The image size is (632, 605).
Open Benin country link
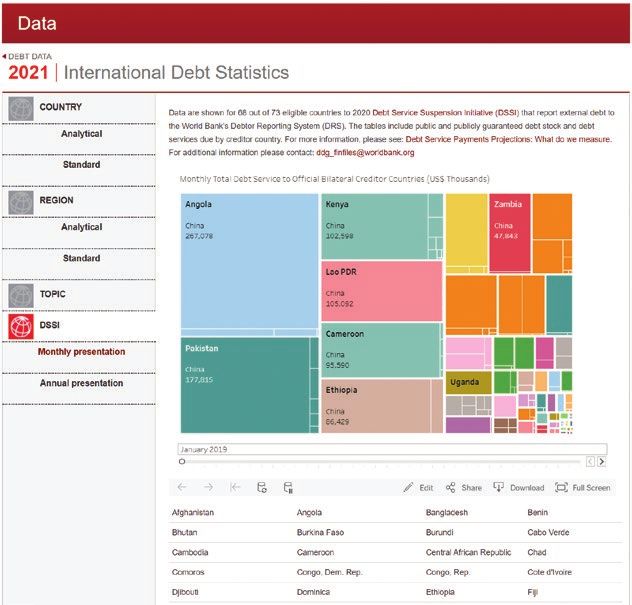click(537, 512)
